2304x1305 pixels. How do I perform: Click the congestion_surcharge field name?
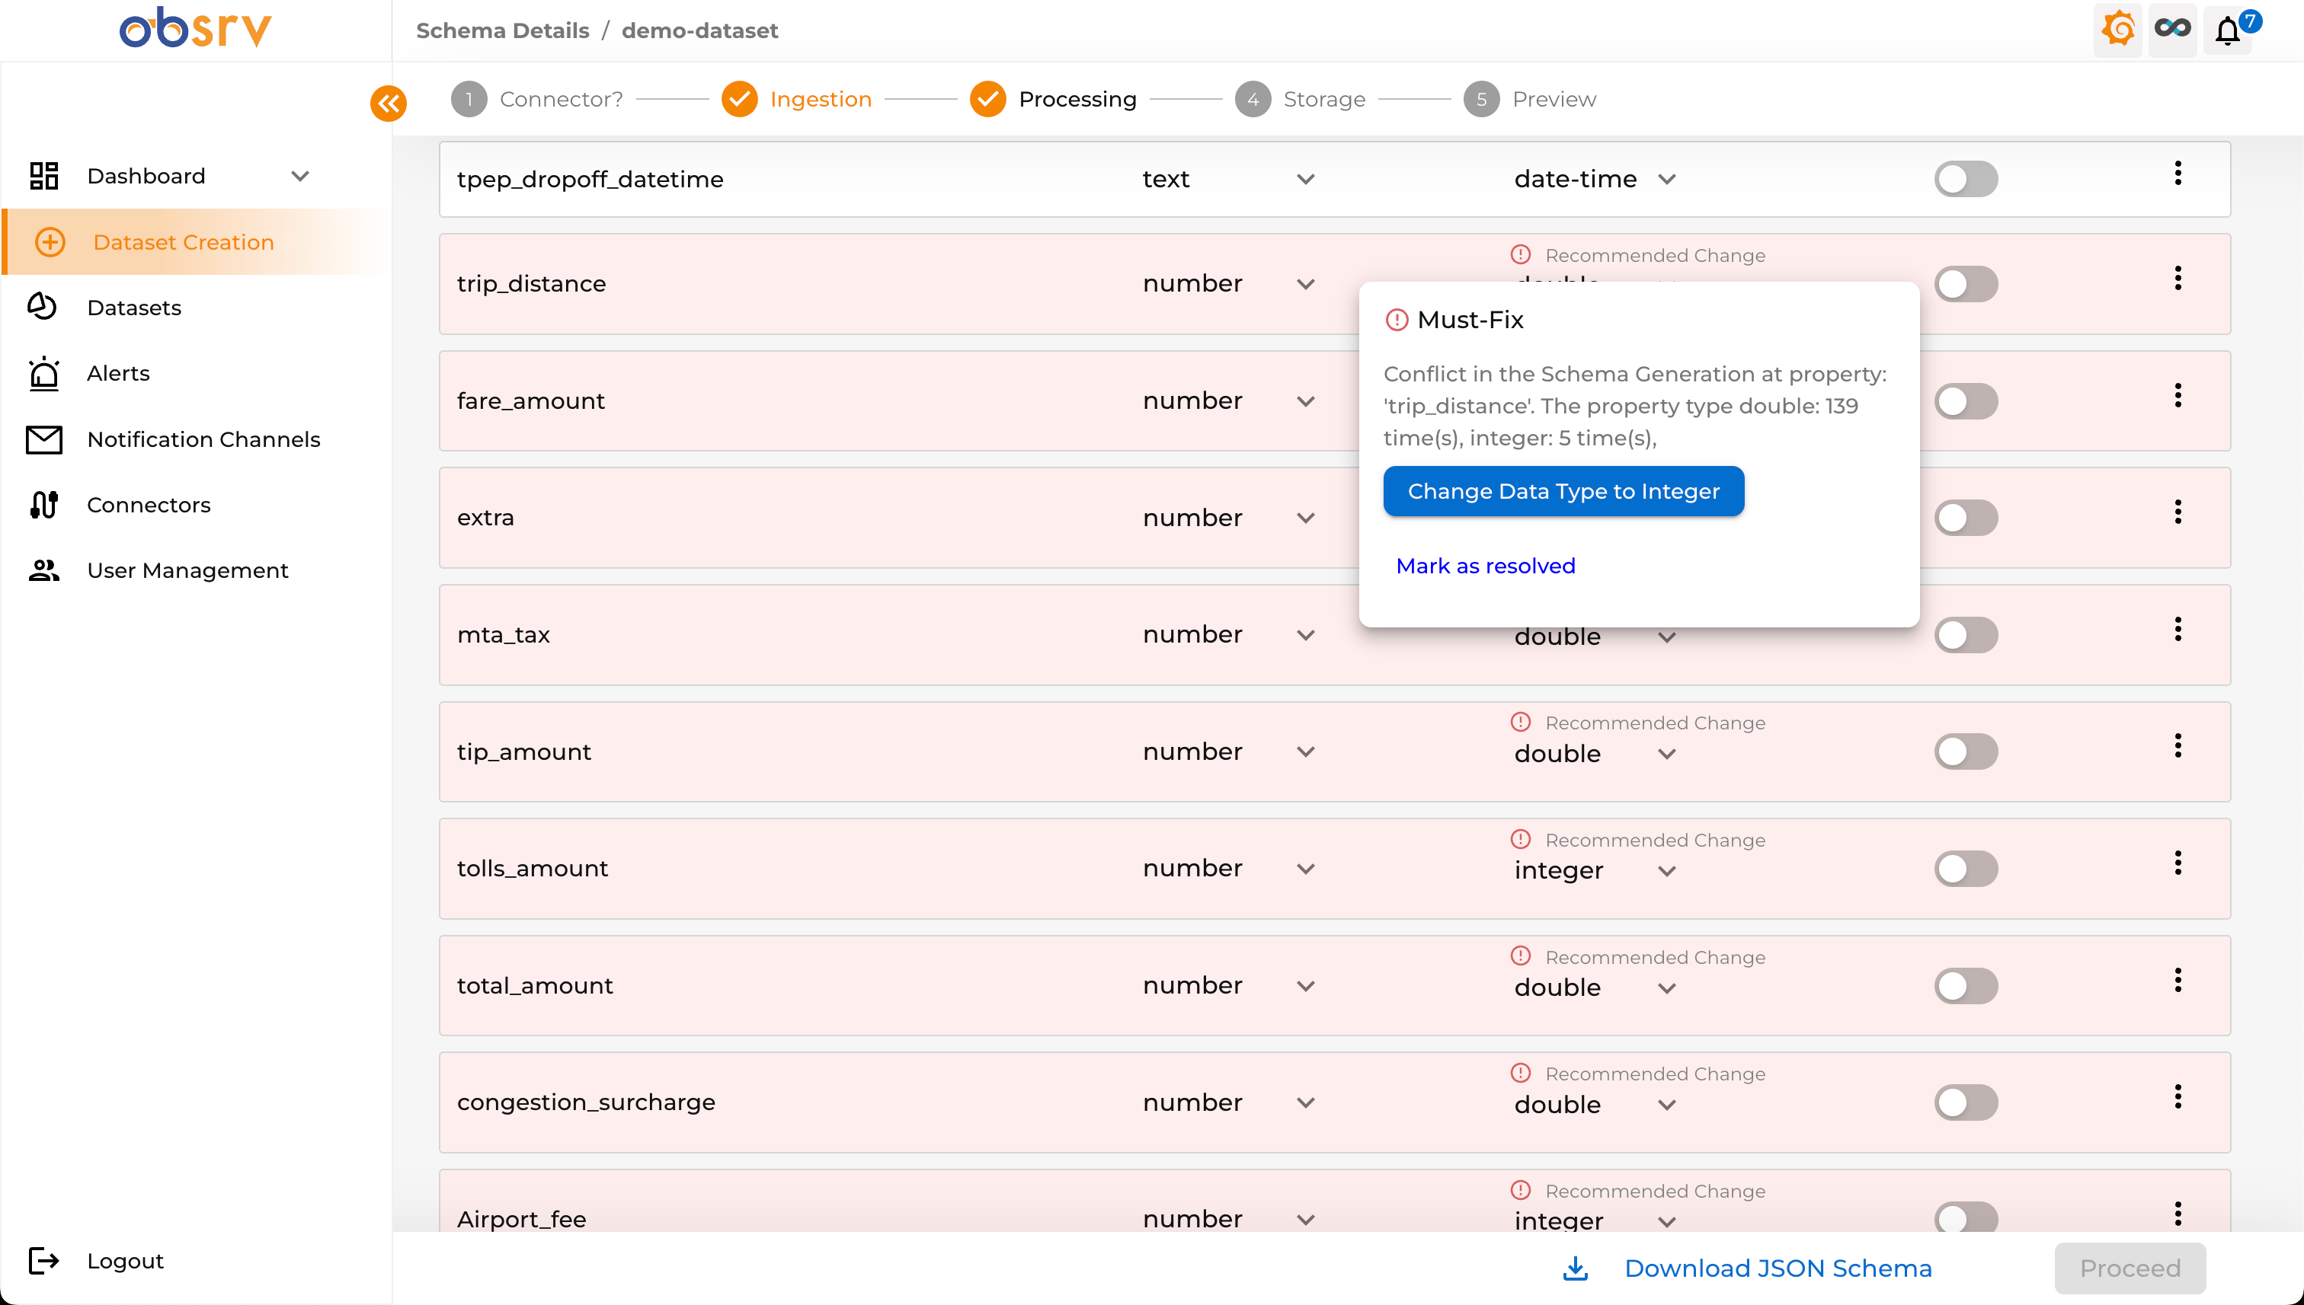tap(586, 1103)
